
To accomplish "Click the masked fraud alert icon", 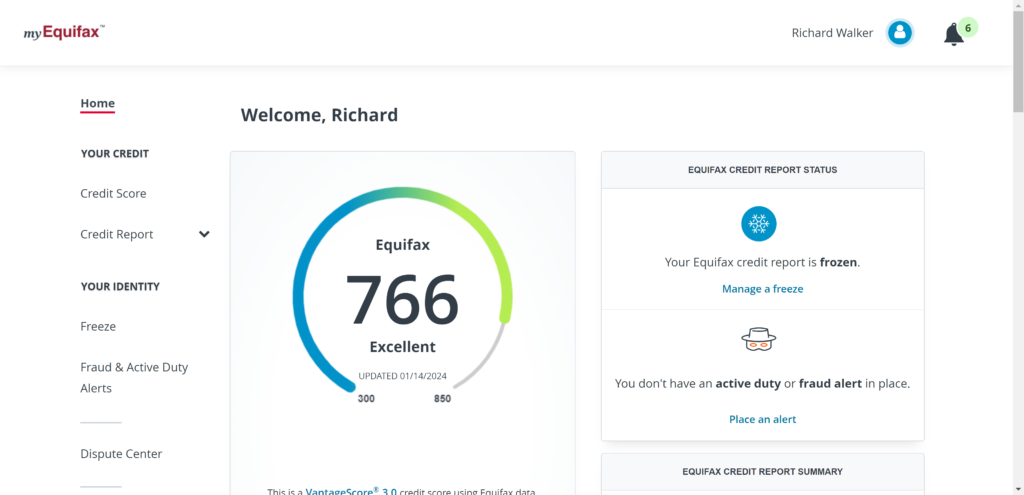I will coord(759,341).
